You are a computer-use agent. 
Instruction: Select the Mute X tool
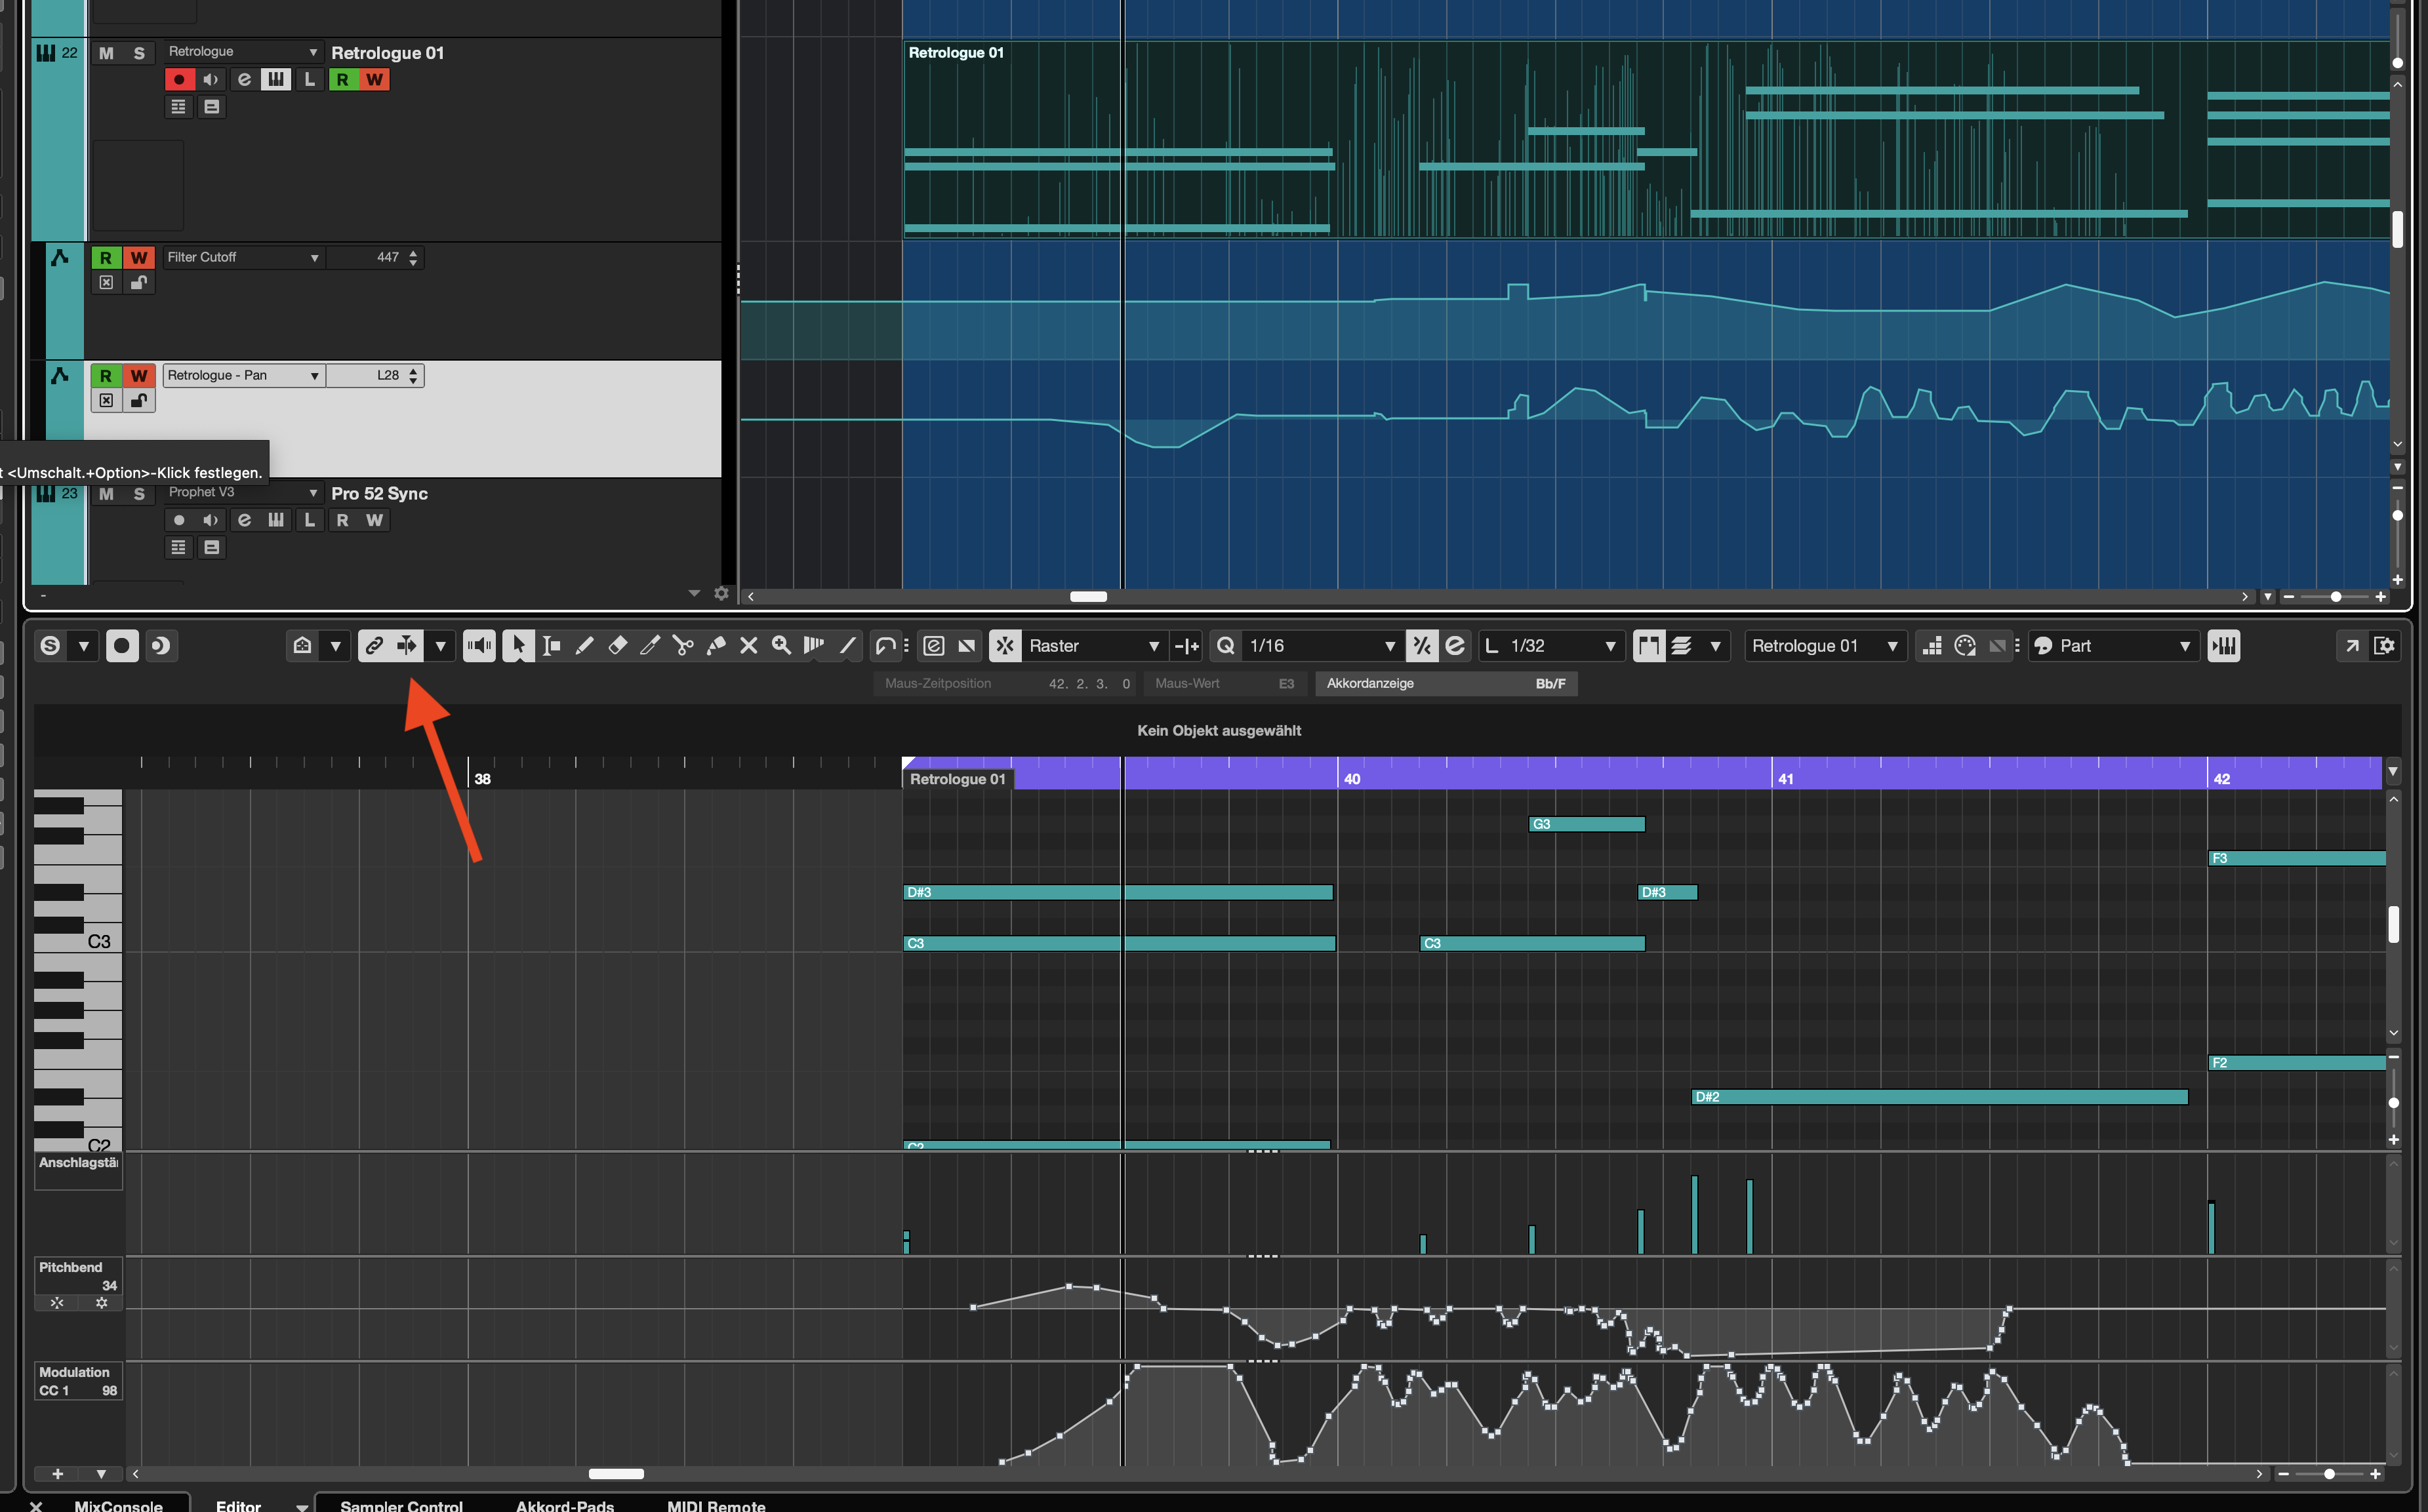coord(748,646)
